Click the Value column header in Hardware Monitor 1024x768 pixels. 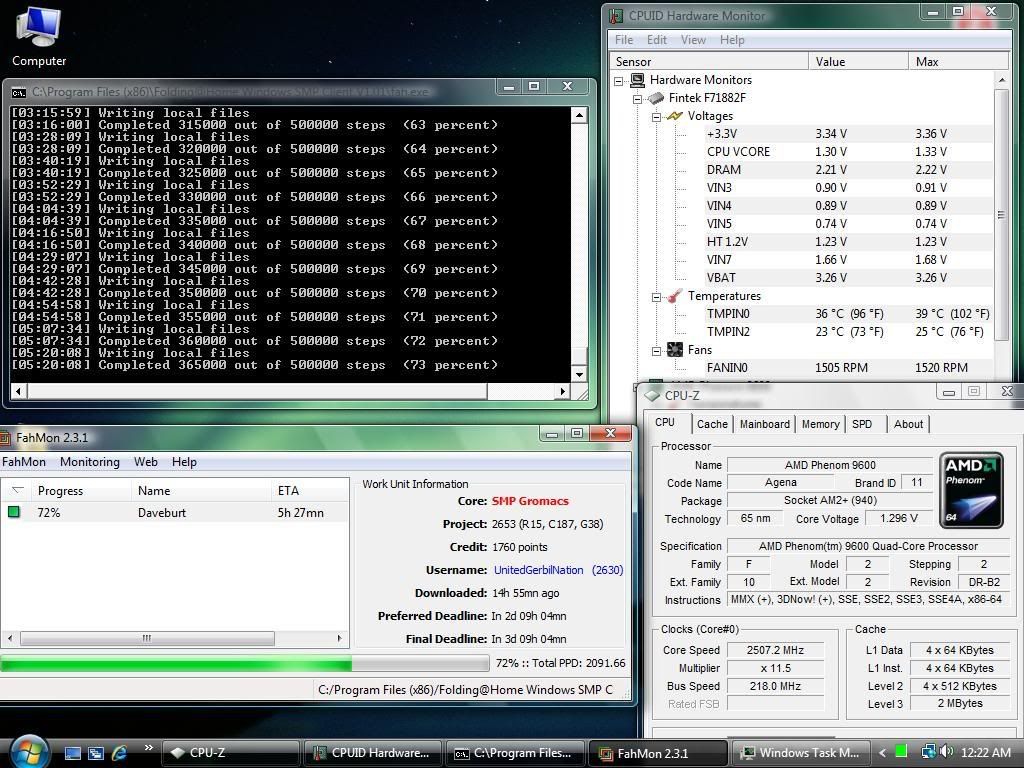pos(858,61)
